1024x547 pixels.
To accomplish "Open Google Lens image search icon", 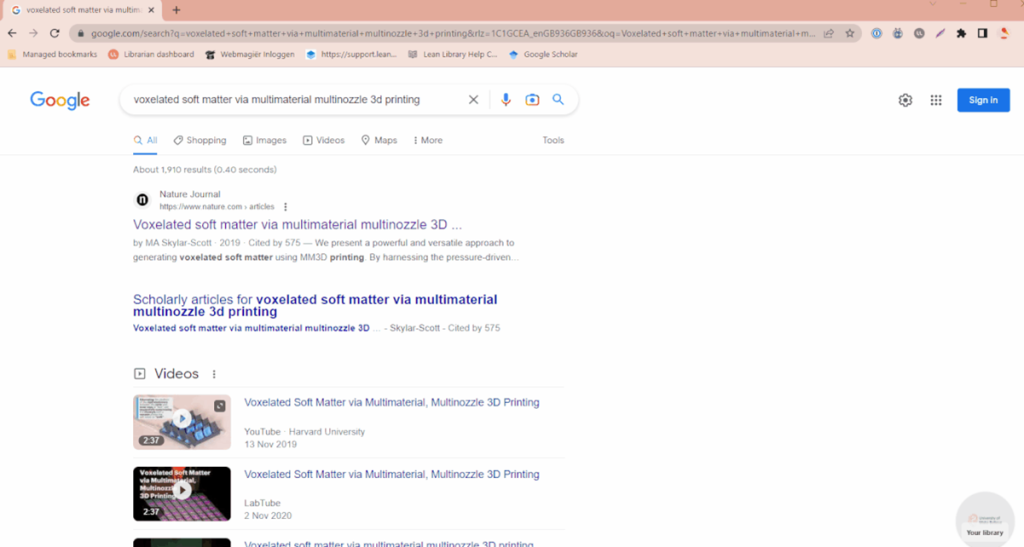I will (532, 100).
